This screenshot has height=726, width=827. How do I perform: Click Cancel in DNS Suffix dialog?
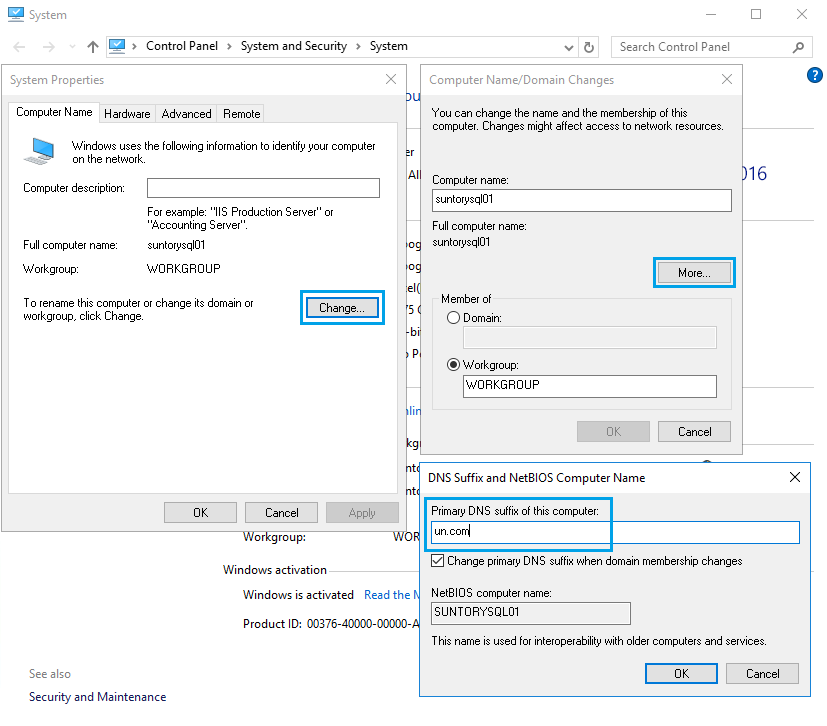click(x=762, y=674)
